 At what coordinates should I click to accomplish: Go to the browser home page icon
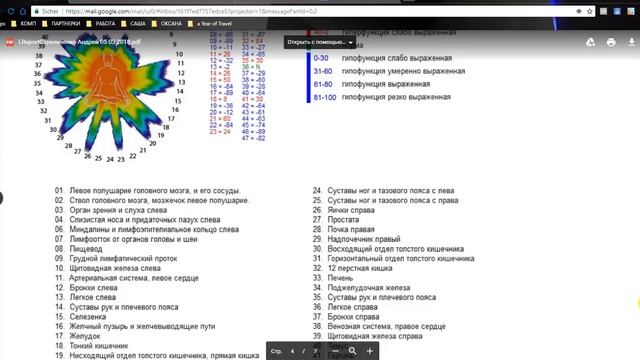click(23, 11)
